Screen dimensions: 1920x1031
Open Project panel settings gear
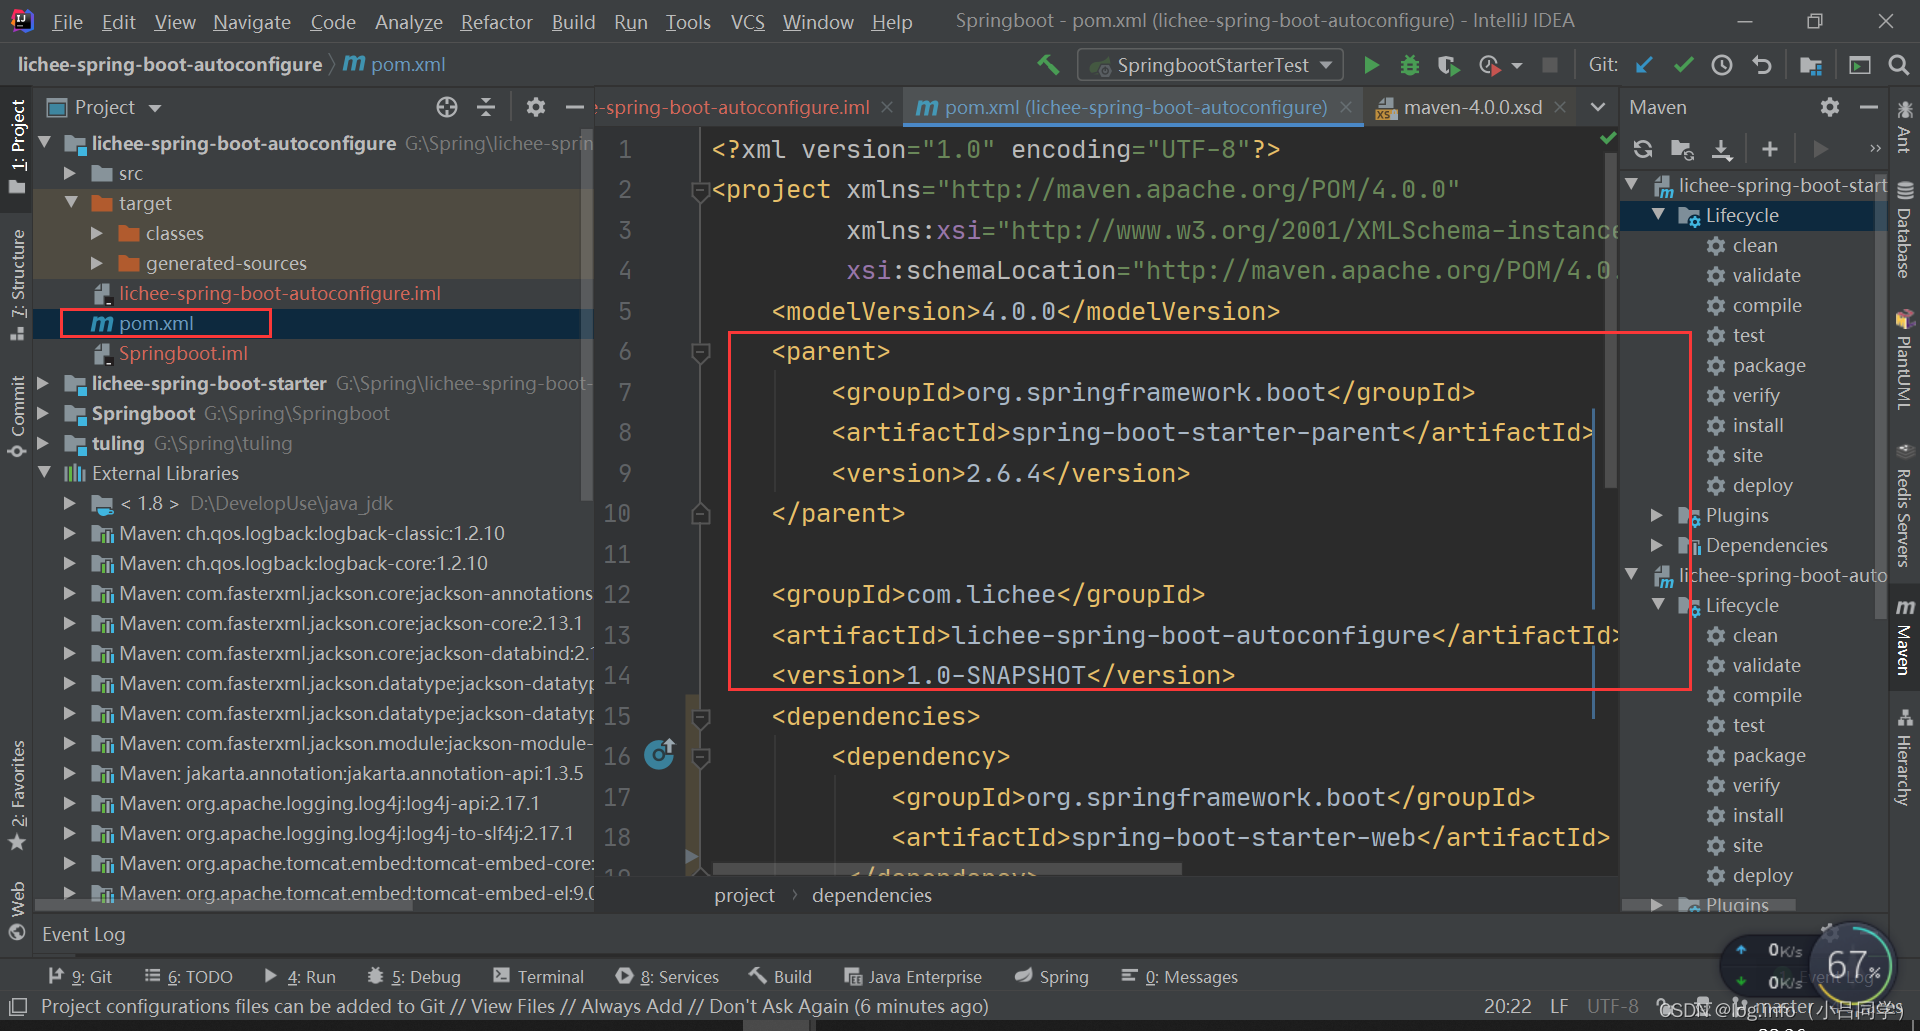point(536,107)
